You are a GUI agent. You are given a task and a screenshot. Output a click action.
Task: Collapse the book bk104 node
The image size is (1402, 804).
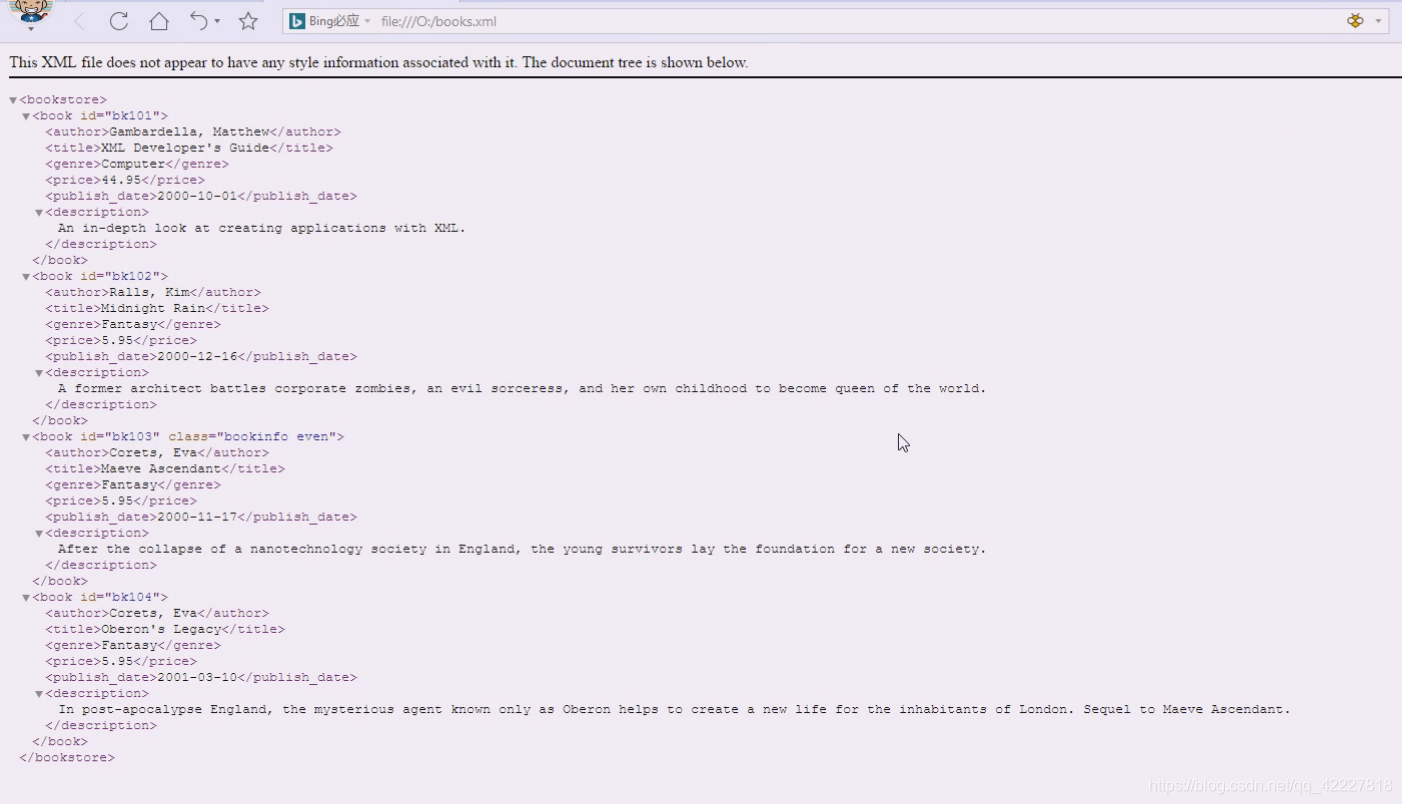coord(27,598)
